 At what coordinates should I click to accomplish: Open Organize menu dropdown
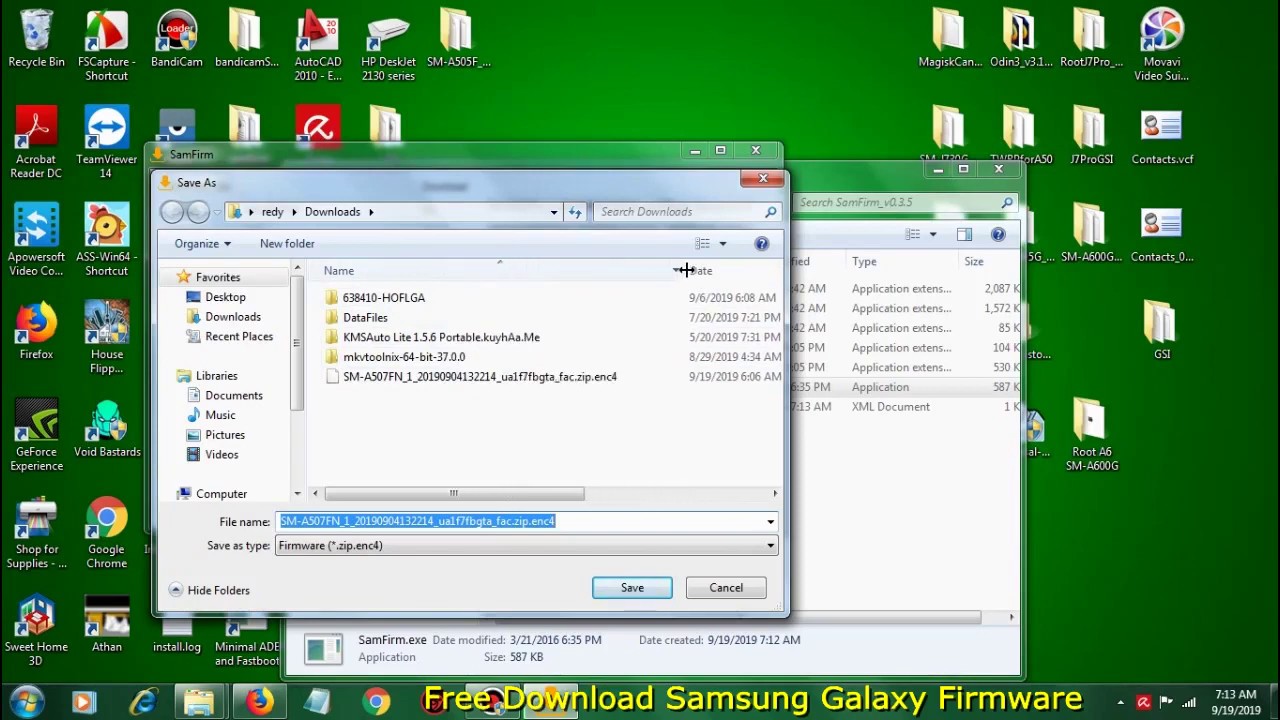coord(202,244)
